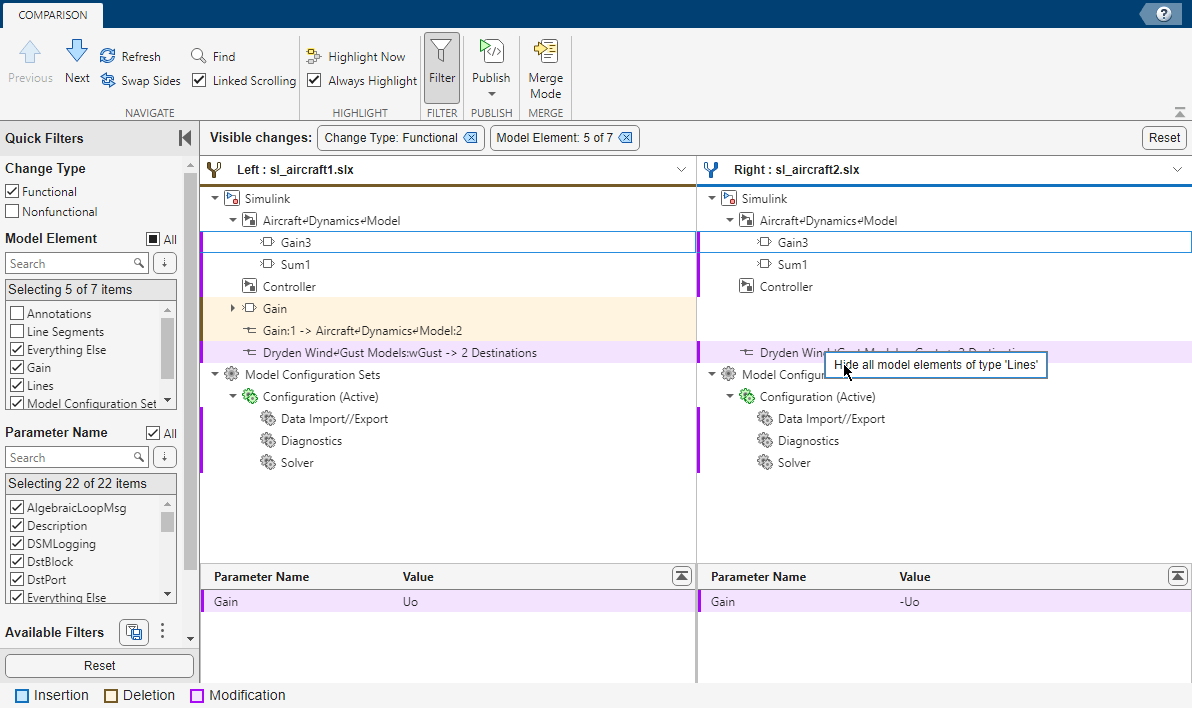Image resolution: width=1192 pixels, height=708 pixels.
Task: Open the help question mark
Action: (1162, 14)
